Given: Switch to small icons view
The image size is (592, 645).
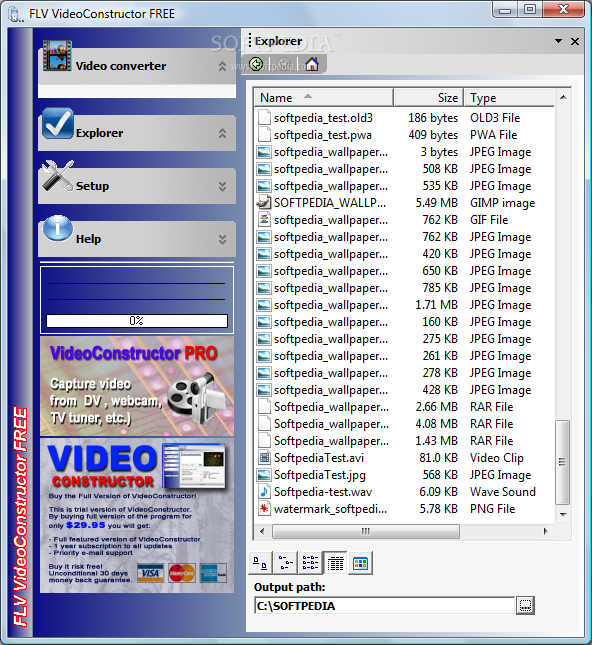Looking at the screenshot, I should (x=286, y=563).
